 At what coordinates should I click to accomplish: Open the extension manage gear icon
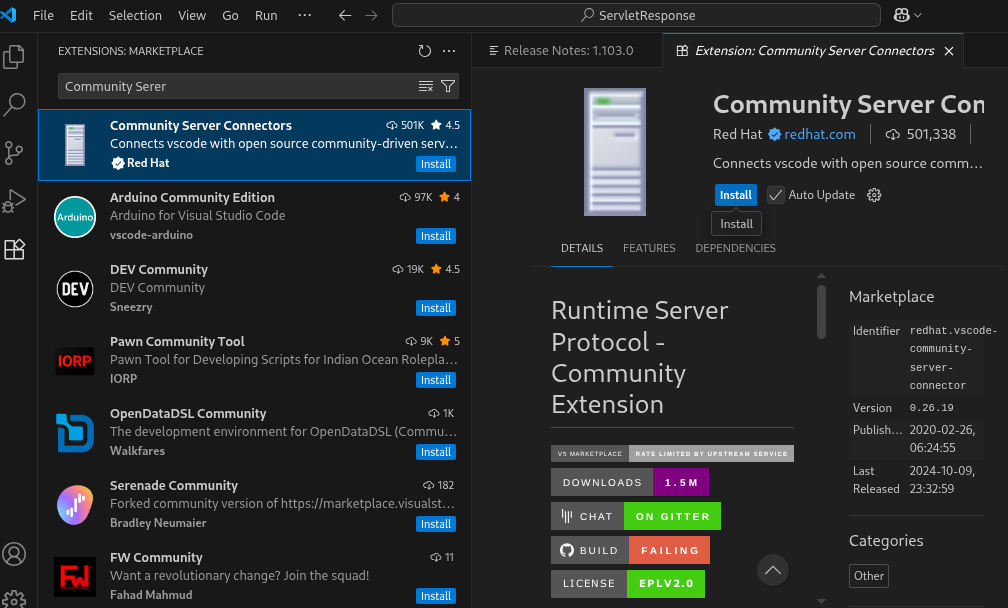874,195
